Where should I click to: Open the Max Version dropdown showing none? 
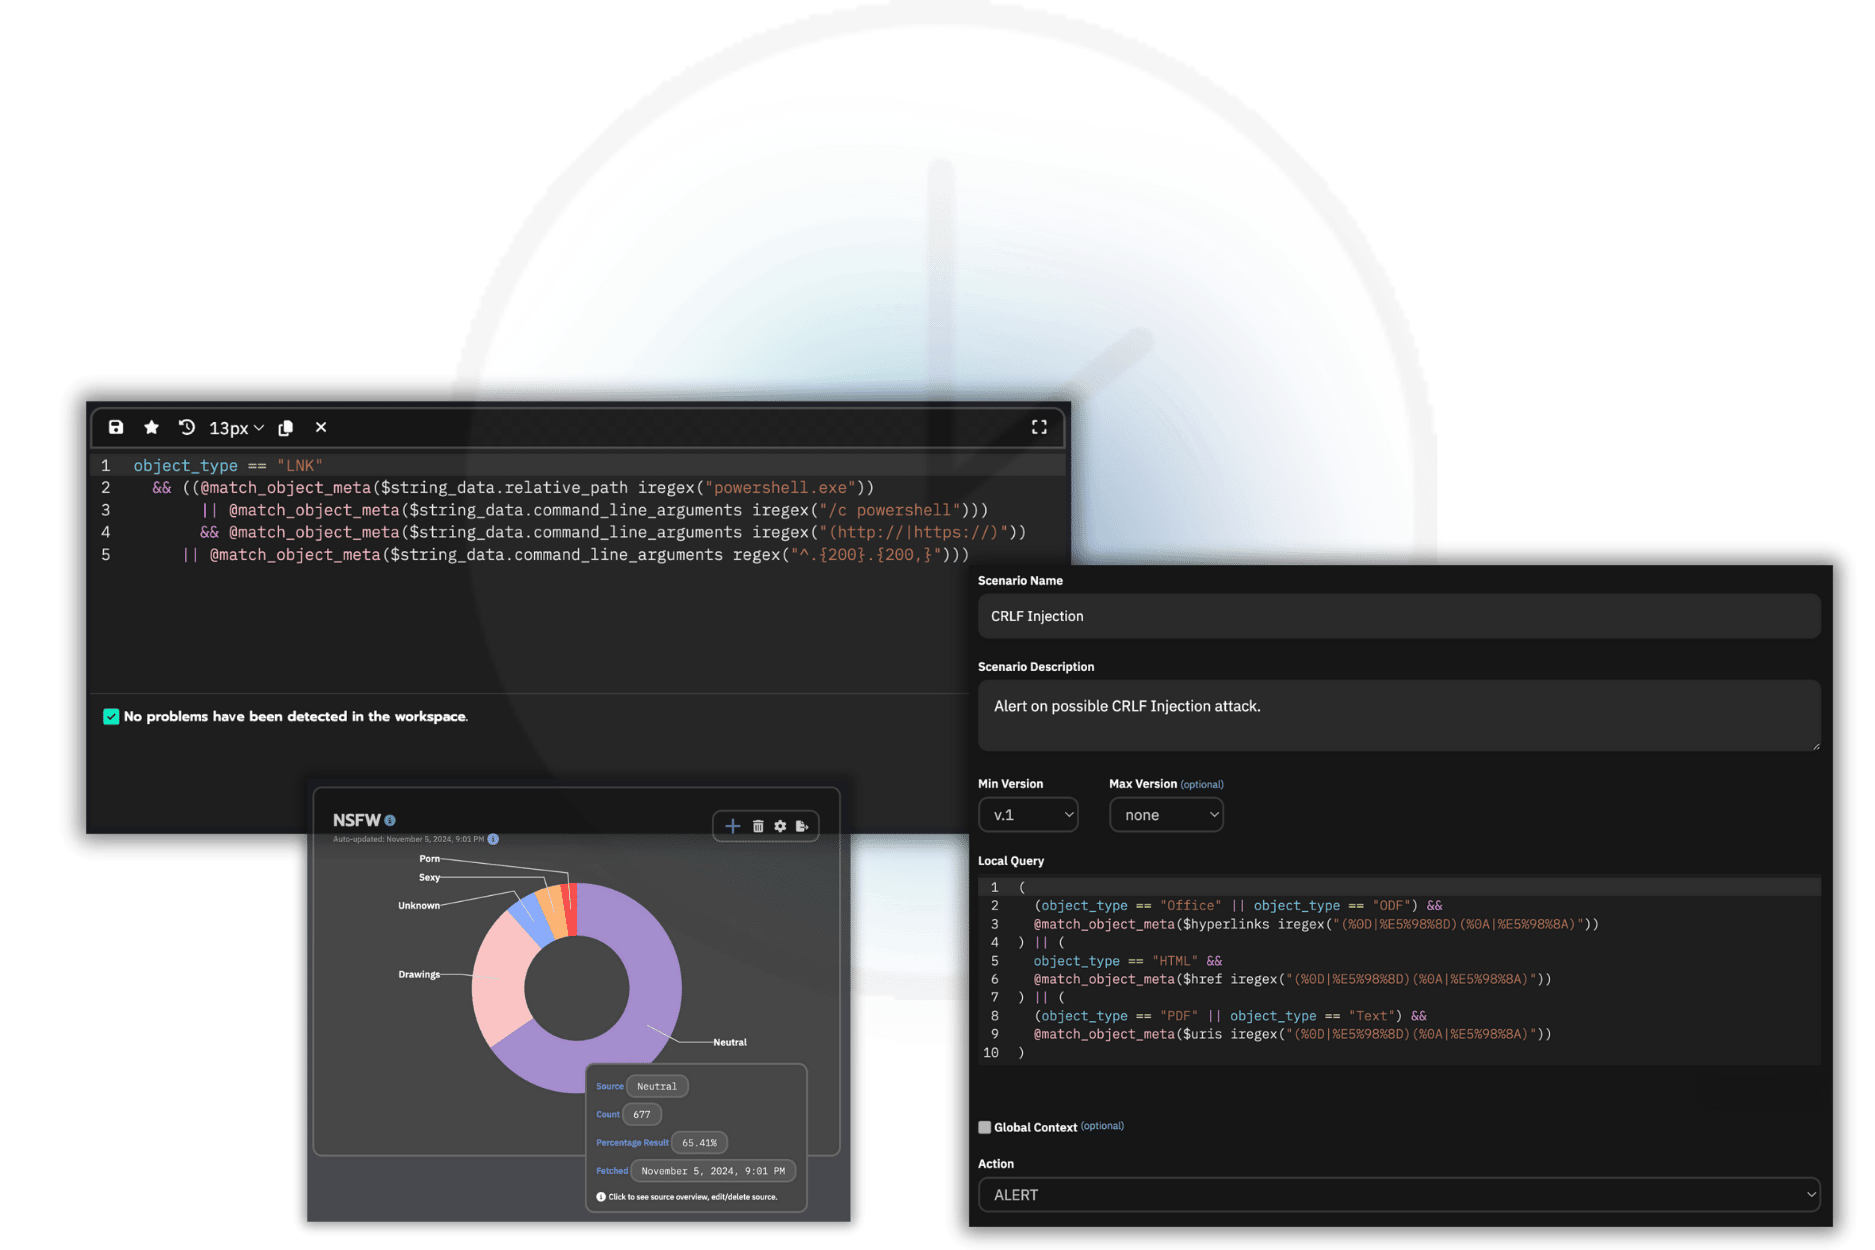click(x=1166, y=815)
